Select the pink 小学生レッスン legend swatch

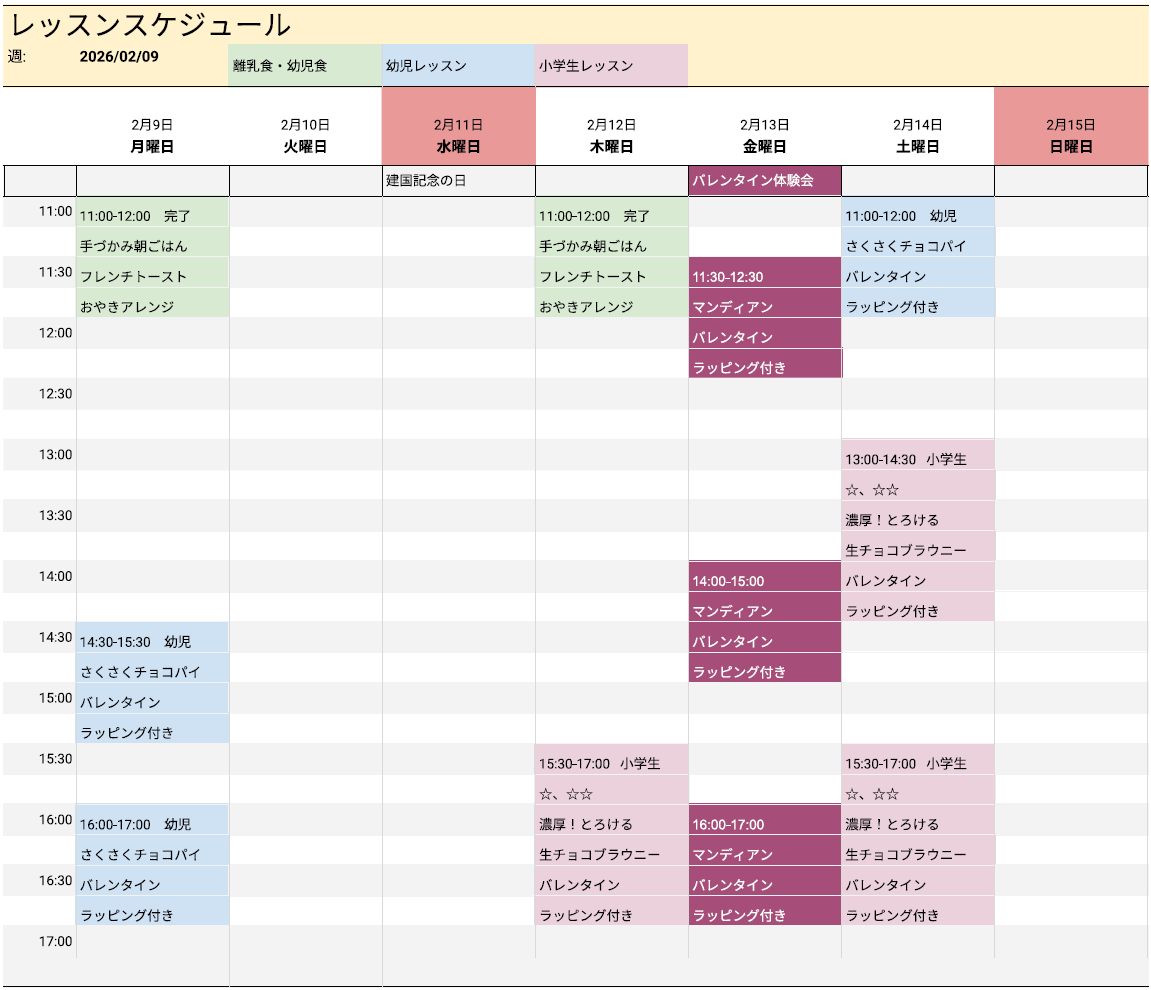pos(611,66)
